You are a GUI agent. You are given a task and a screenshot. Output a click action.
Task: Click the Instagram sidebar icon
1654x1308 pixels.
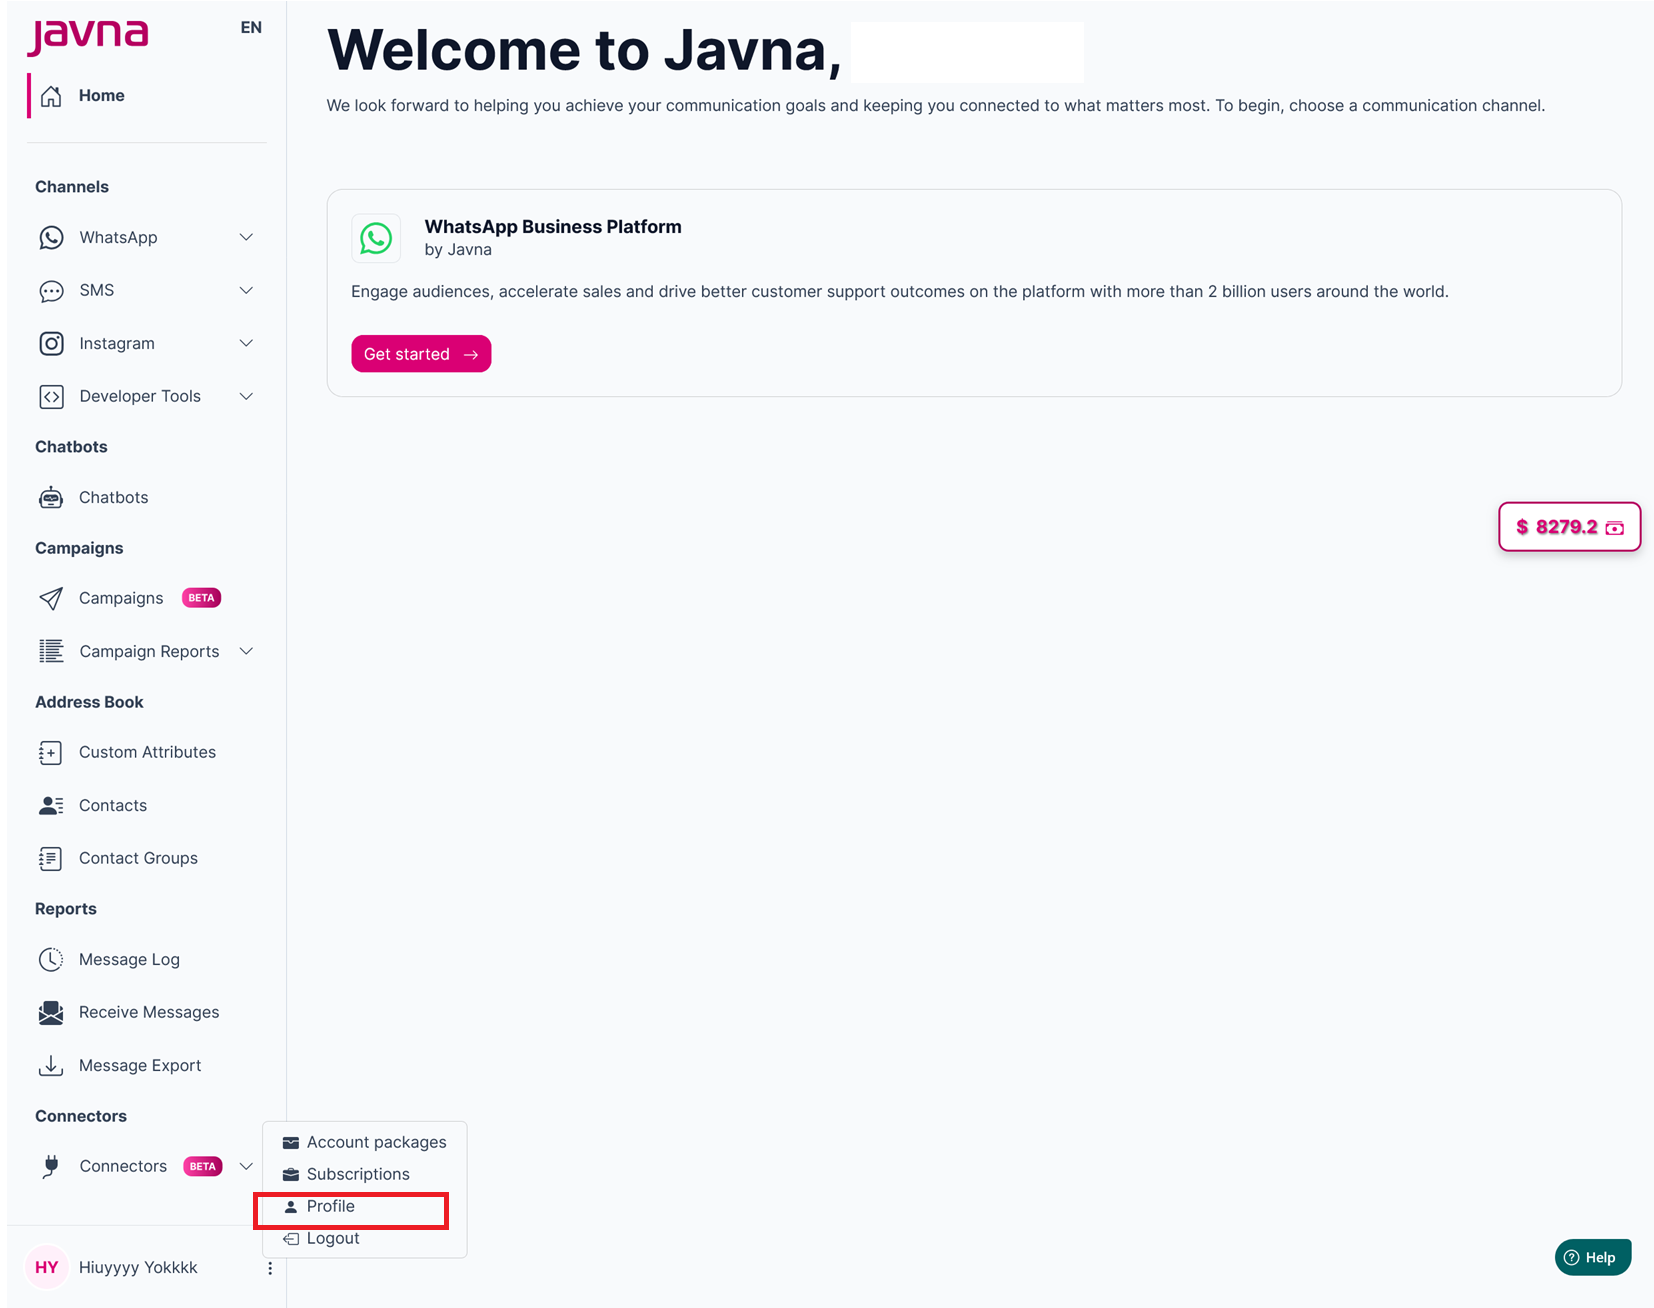pos(51,344)
